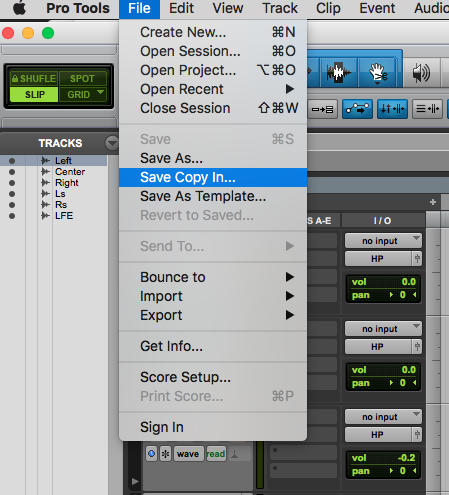The width and height of the screenshot is (449, 495).
Task: Open the Apple menu
Action: (19, 8)
